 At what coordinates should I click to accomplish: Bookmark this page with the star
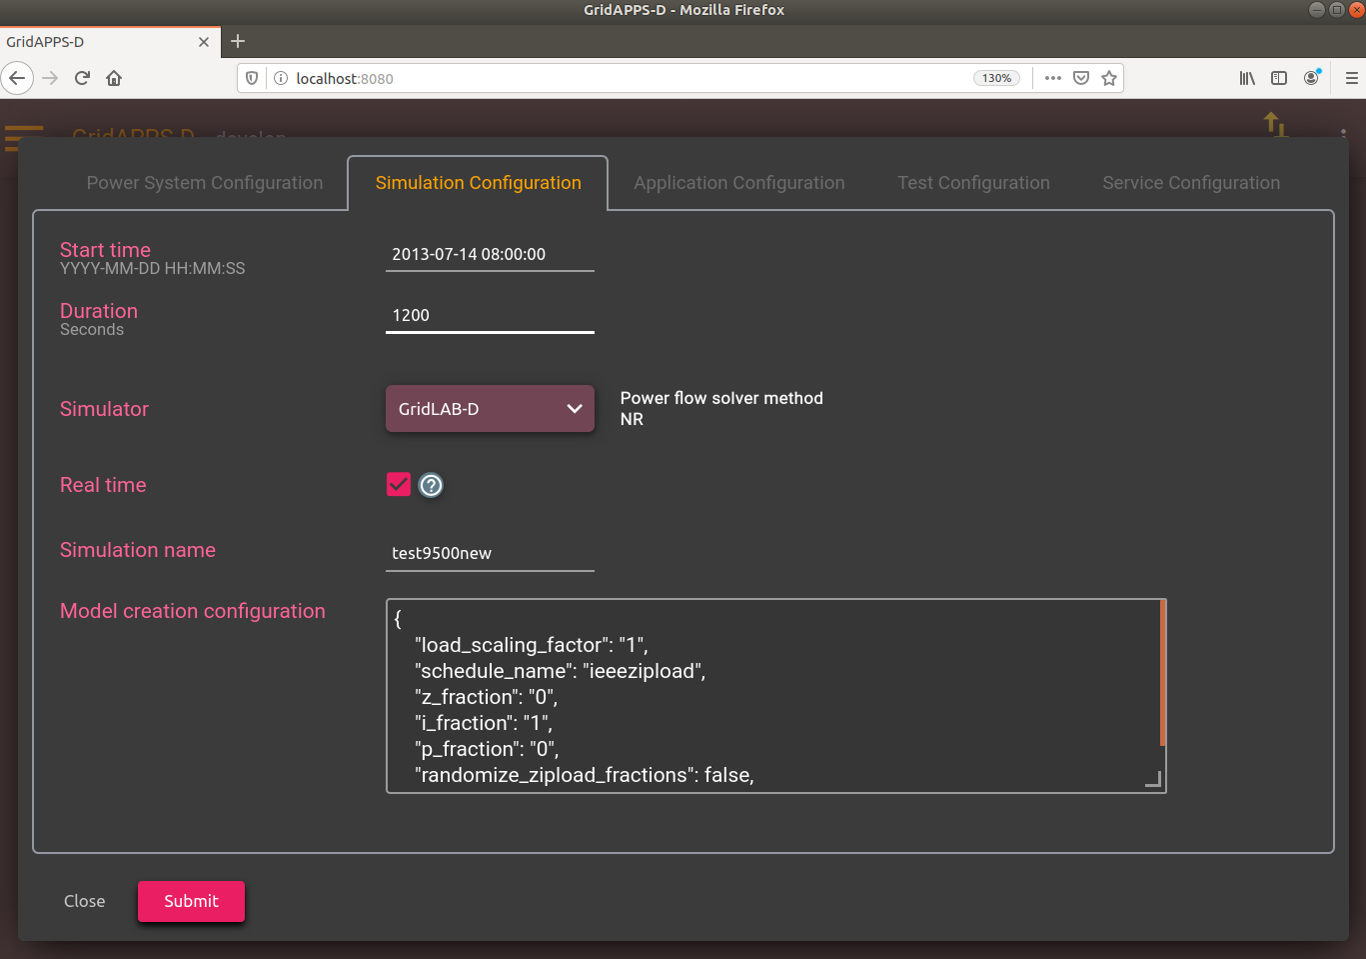pyautogui.click(x=1109, y=78)
